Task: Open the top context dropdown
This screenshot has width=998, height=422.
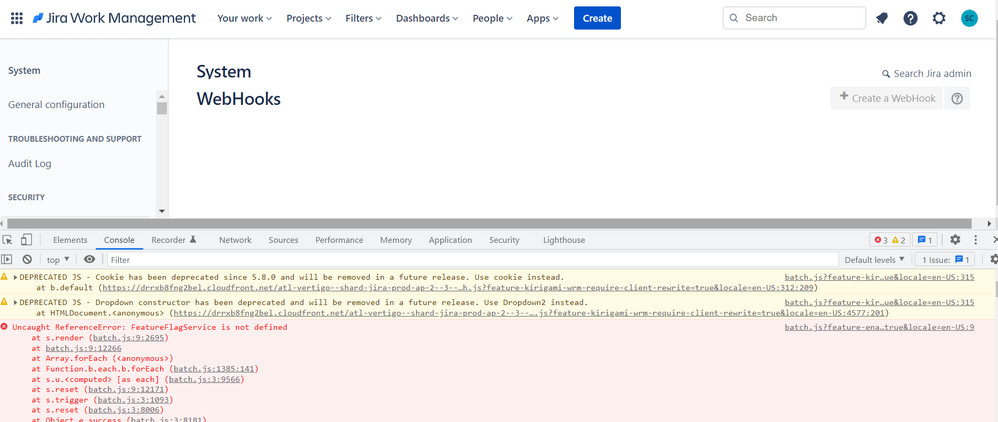Action: (x=59, y=260)
